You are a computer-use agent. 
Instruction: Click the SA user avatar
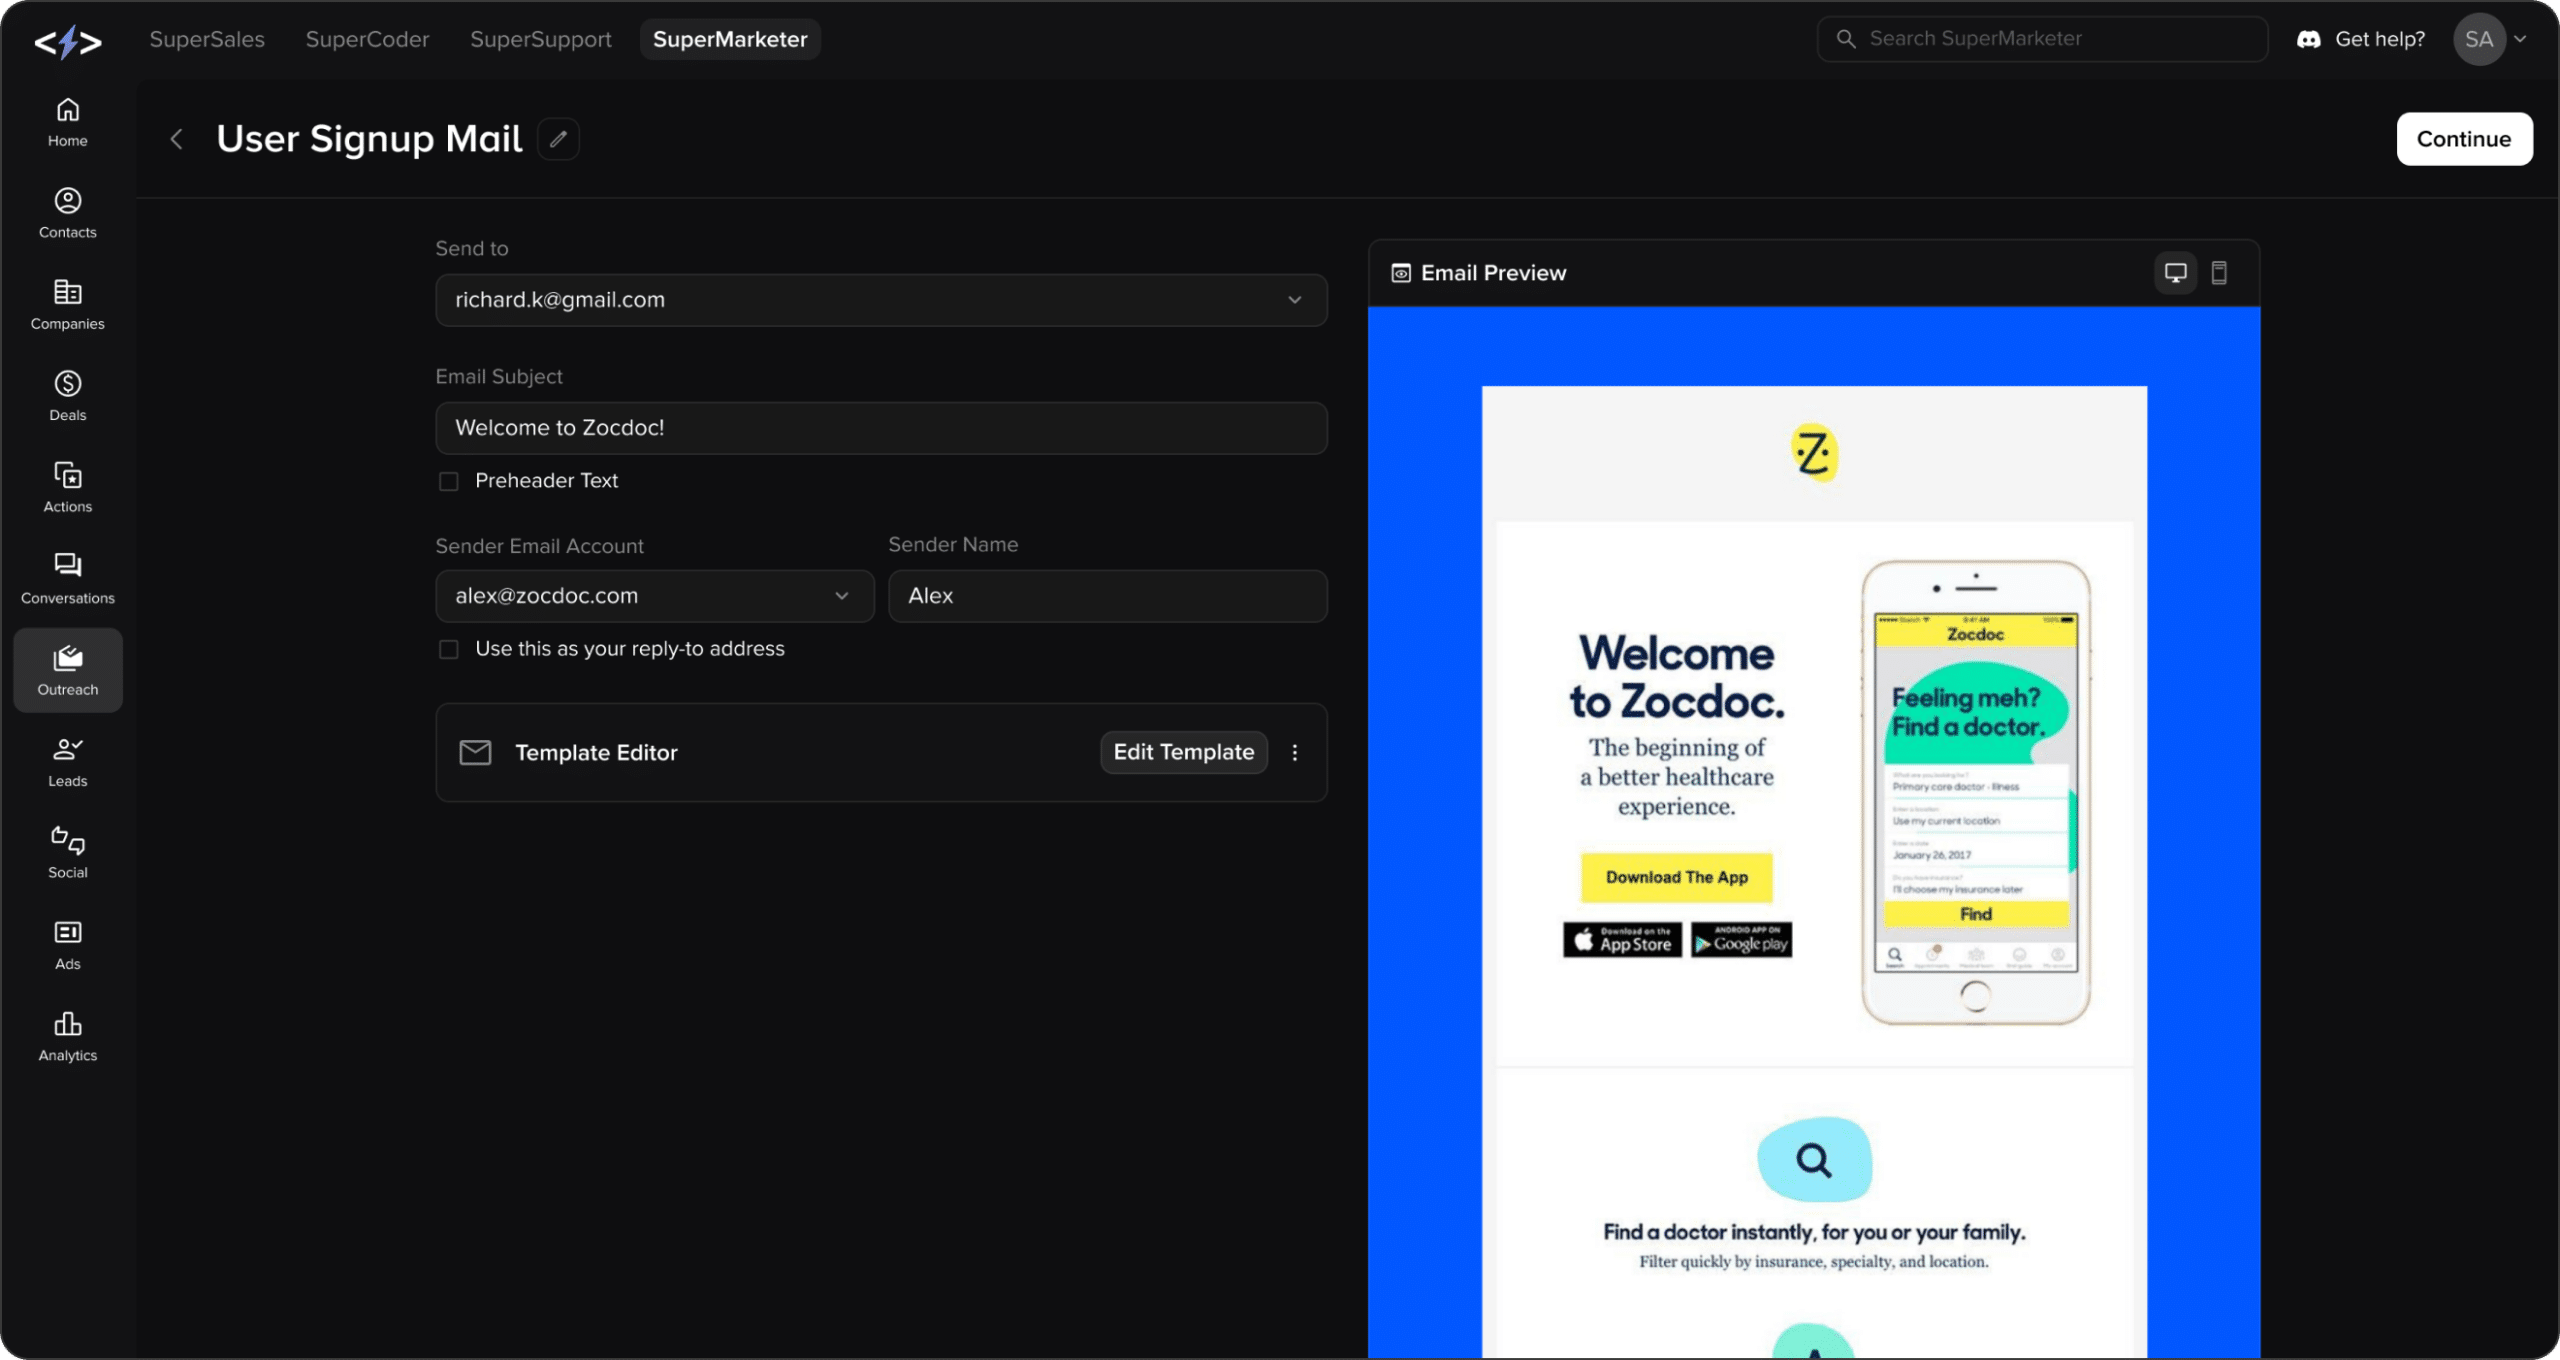[x=2479, y=39]
